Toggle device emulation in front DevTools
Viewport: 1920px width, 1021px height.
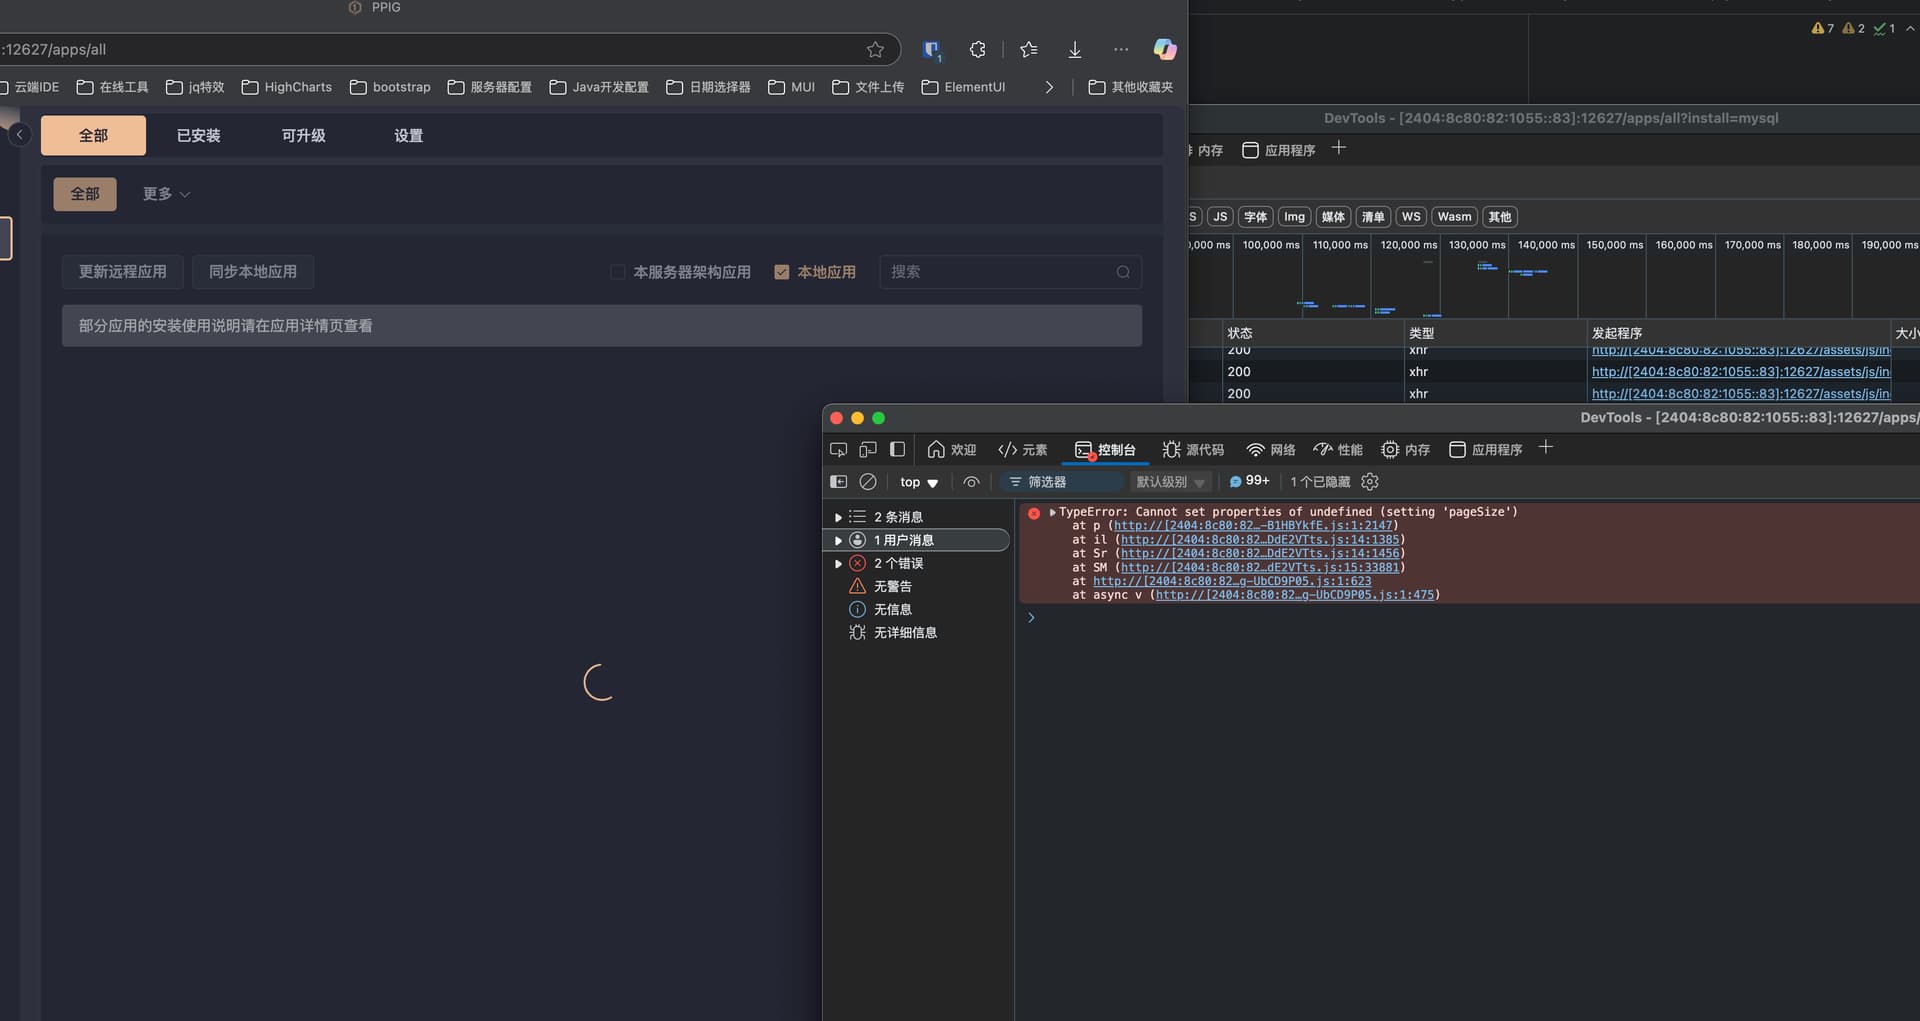[x=868, y=450]
